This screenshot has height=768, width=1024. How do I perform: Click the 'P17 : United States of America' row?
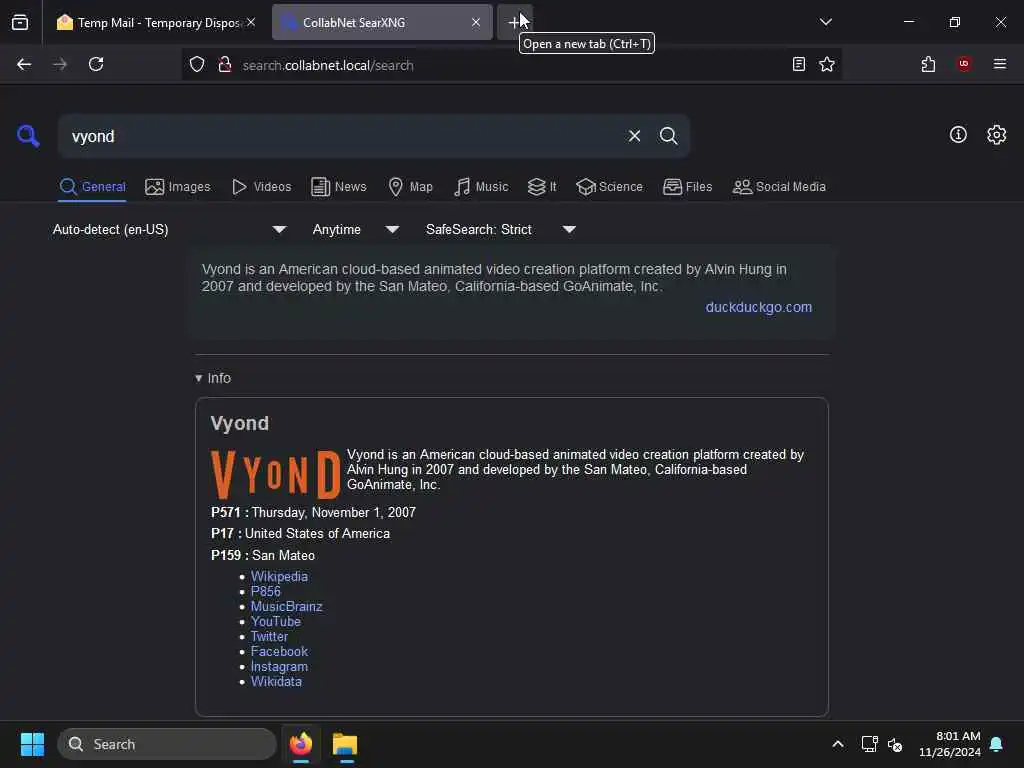point(300,534)
